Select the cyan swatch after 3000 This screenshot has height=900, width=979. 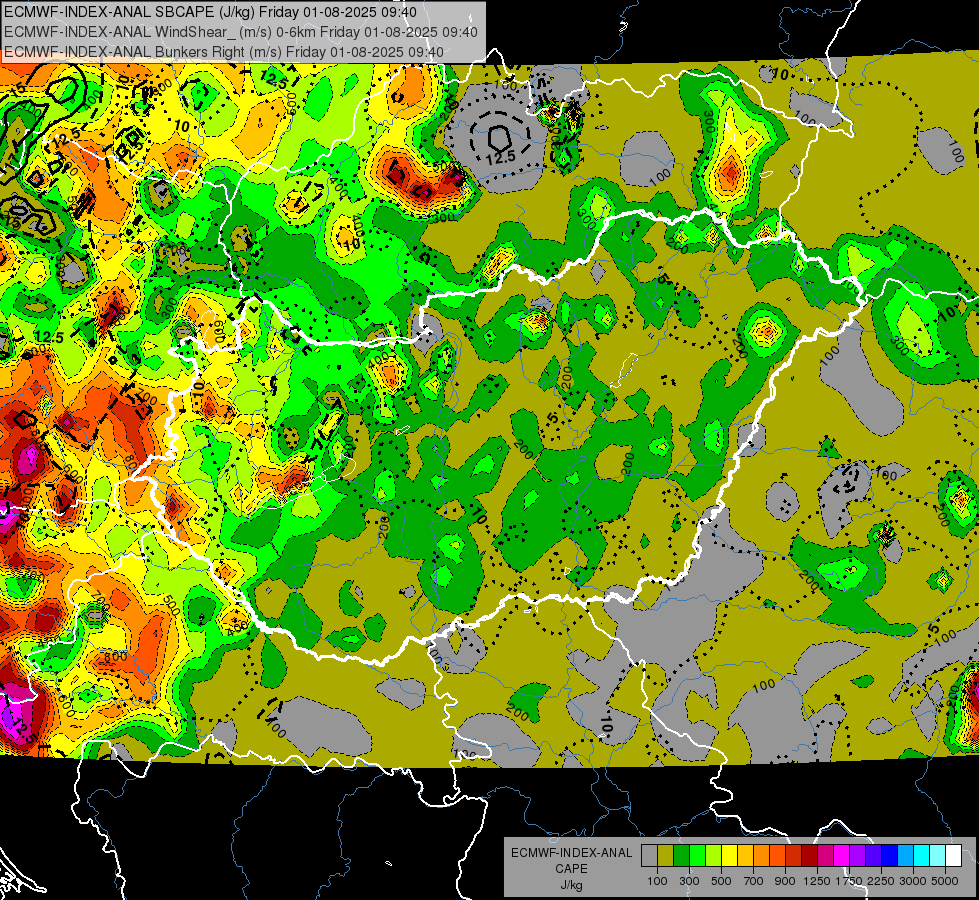pos(922,855)
